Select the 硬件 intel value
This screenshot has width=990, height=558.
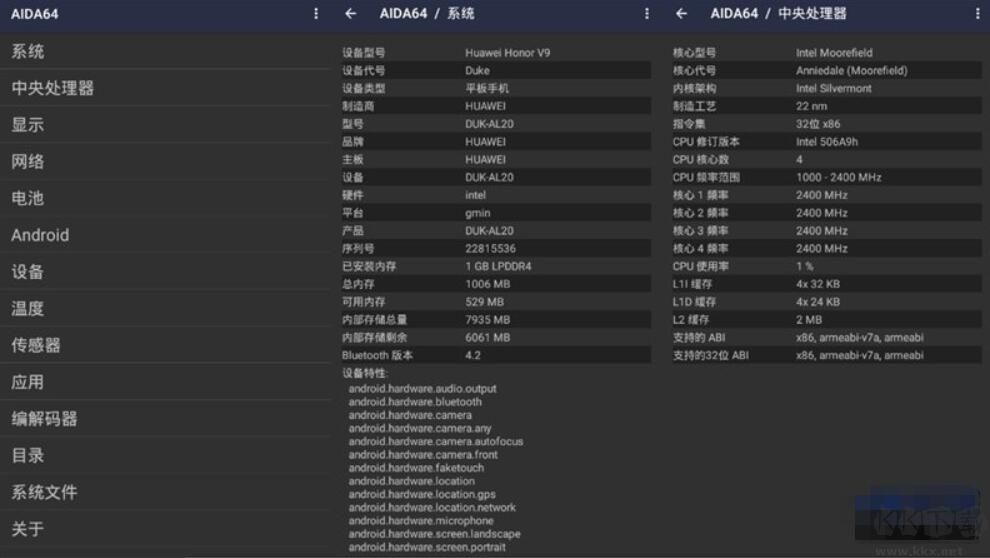(475, 195)
